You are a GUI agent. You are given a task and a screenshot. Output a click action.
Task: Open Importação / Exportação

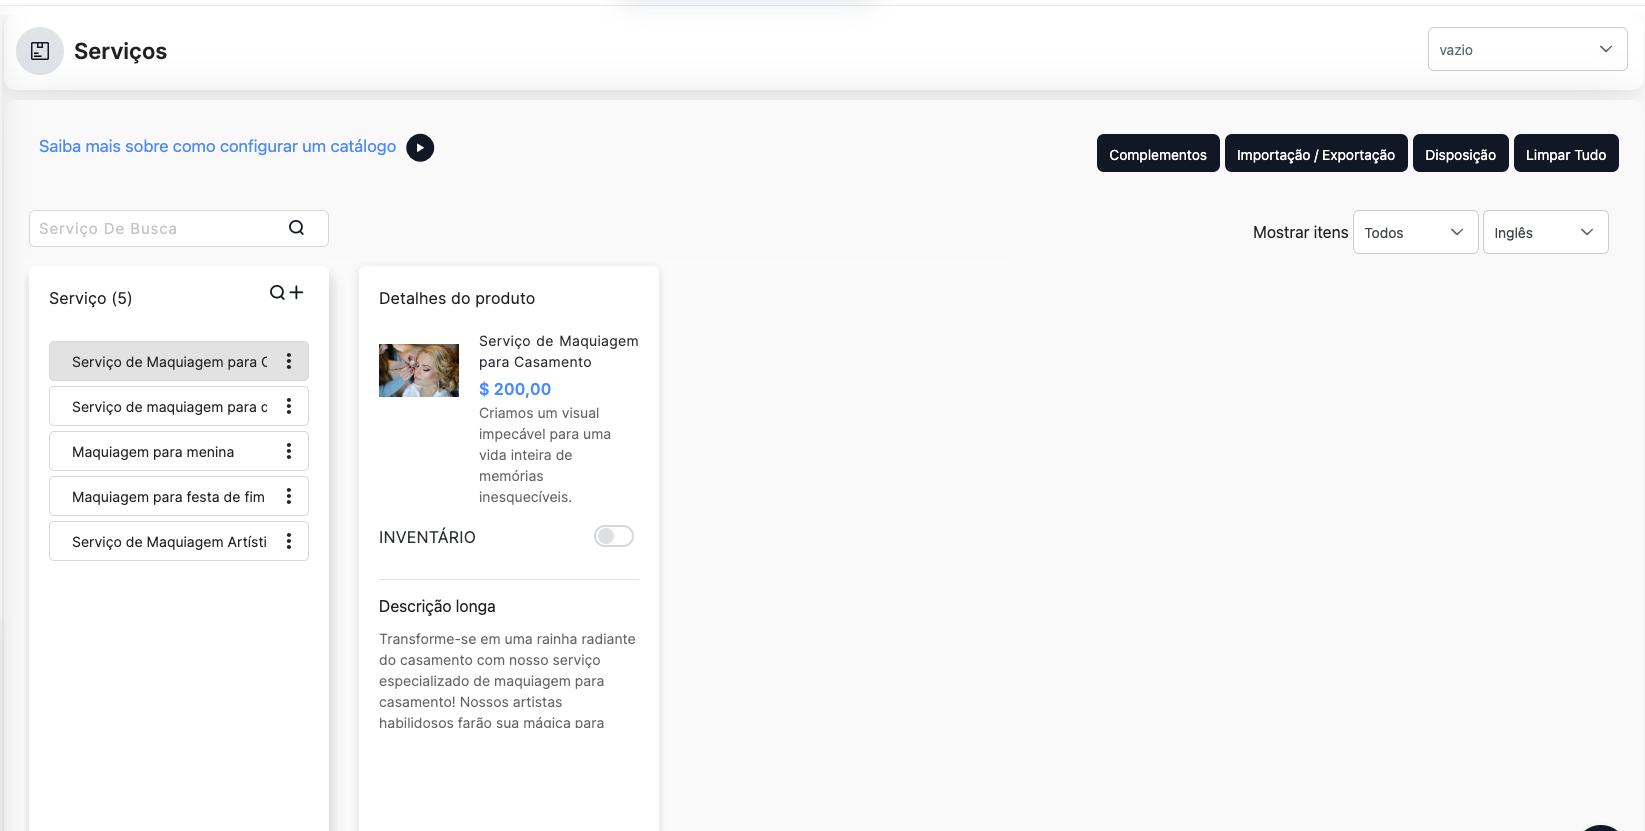click(x=1316, y=153)
